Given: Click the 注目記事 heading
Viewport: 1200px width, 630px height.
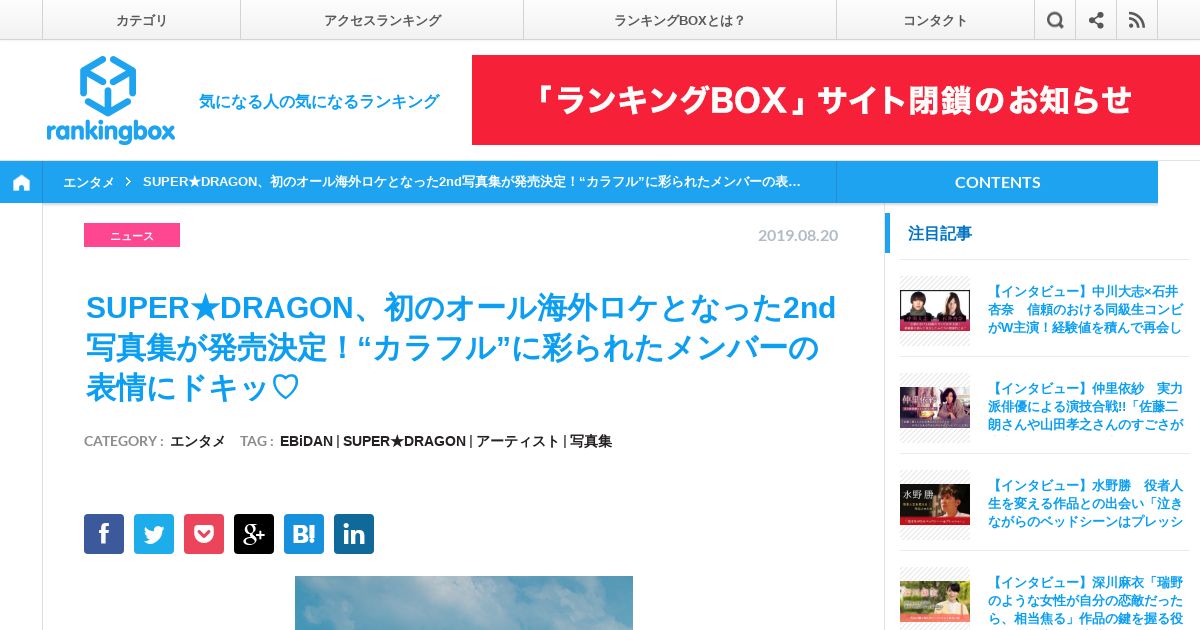Looking at the screenshot, I should [x=940, y=233].
